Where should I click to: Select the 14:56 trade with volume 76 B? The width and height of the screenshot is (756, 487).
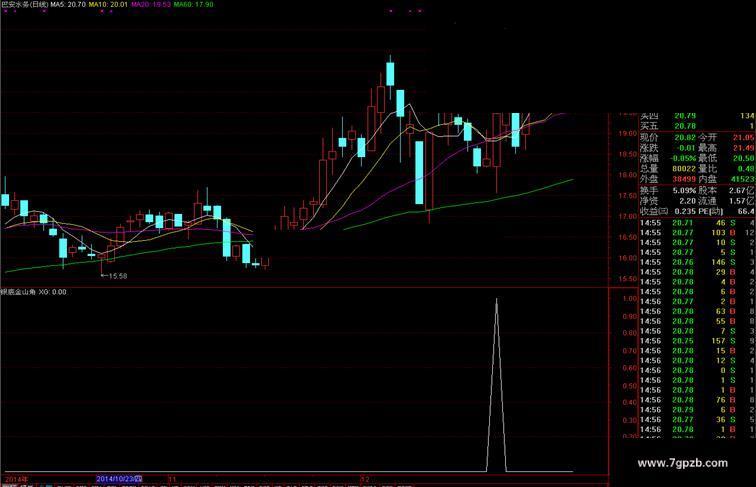tap(697, 400)
